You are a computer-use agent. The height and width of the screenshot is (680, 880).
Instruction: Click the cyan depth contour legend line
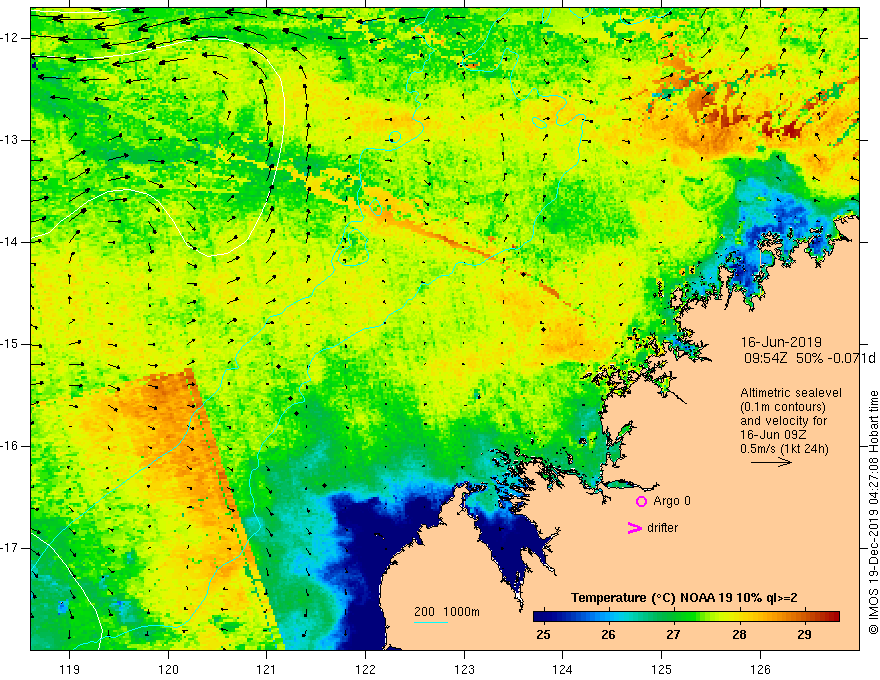point(430,622)
